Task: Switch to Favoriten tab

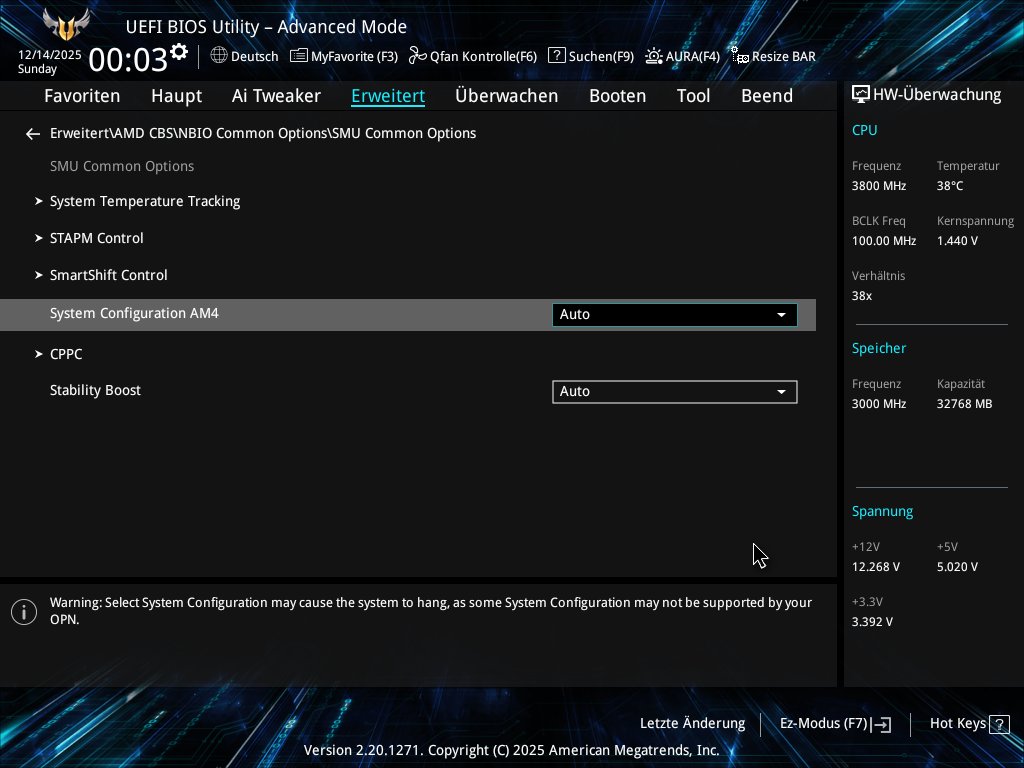Action: [x=82, y=96]
